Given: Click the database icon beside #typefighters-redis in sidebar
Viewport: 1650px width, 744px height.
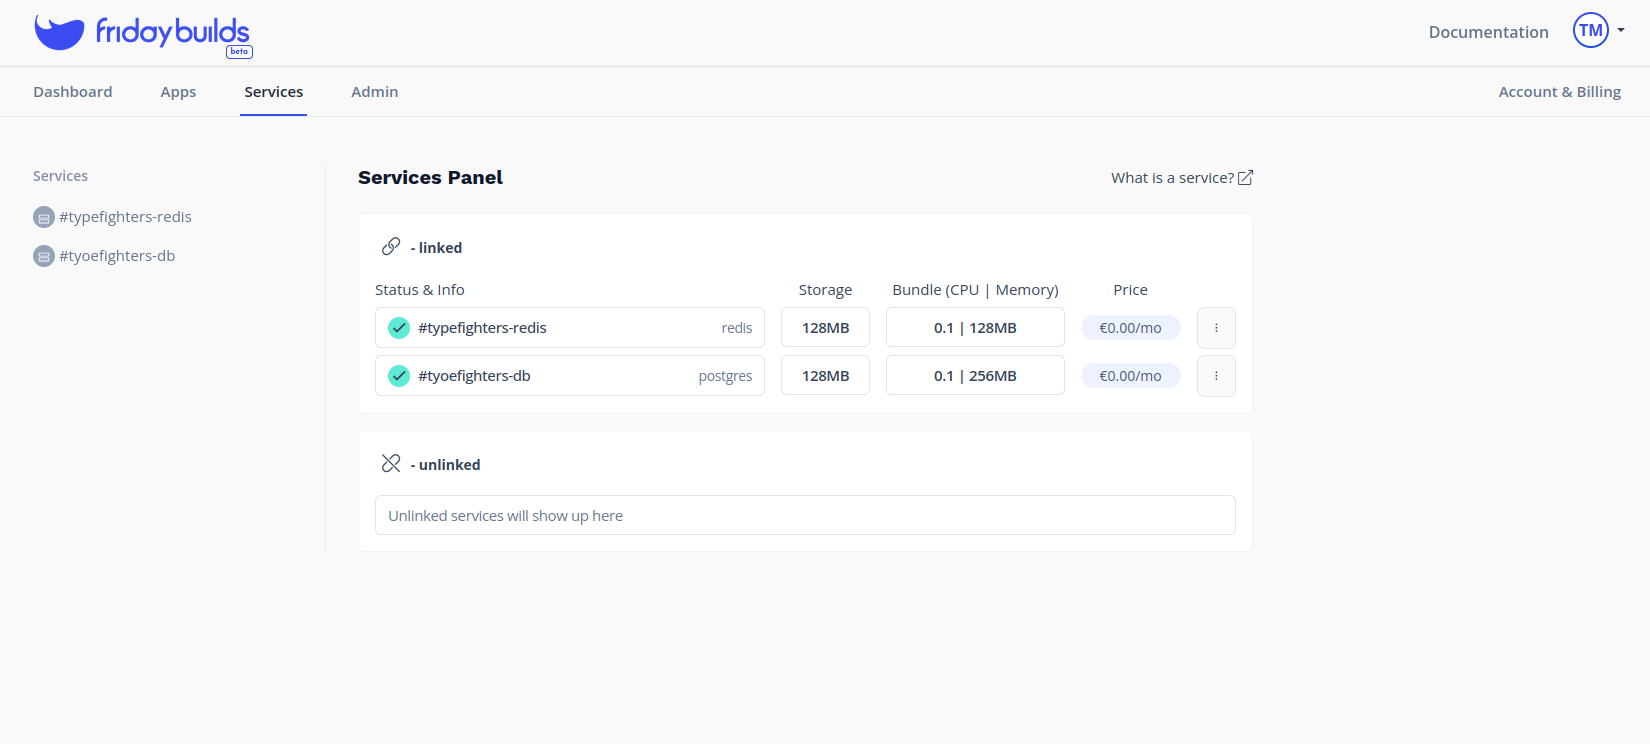Looking at the screenshot, I should [44, 217].
